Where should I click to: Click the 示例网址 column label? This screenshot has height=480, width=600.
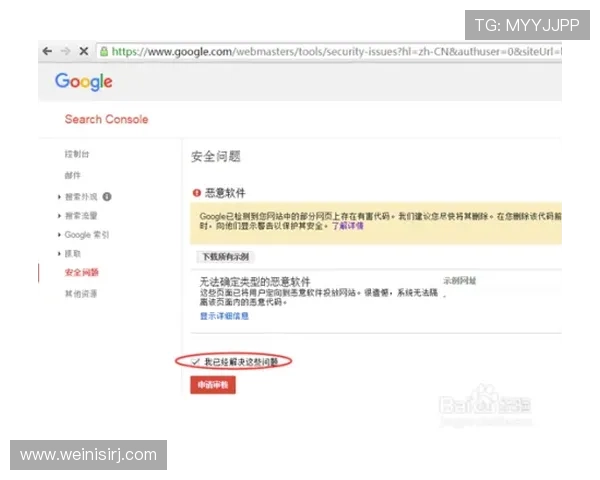click(x=460, y=281)
